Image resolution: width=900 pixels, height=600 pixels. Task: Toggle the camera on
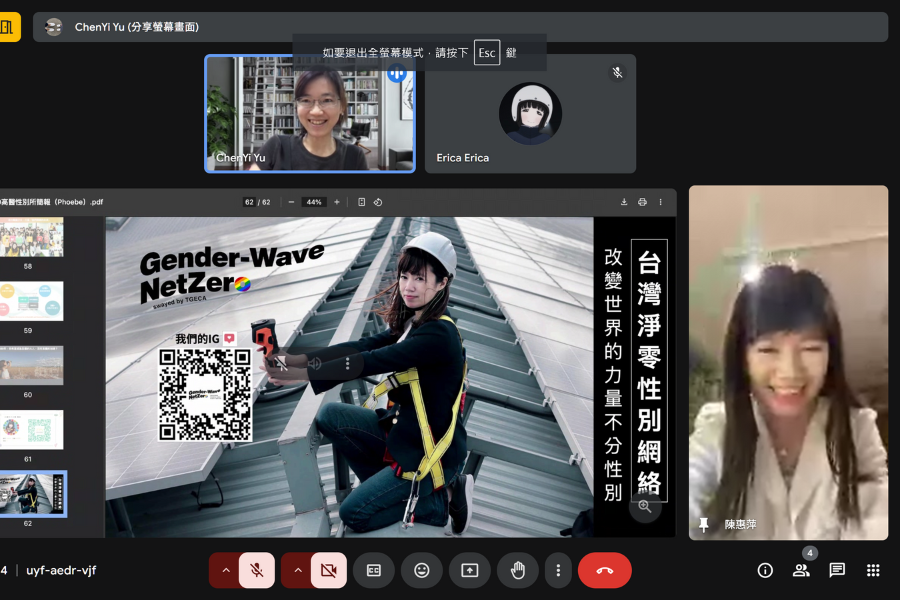pos(329,570)
